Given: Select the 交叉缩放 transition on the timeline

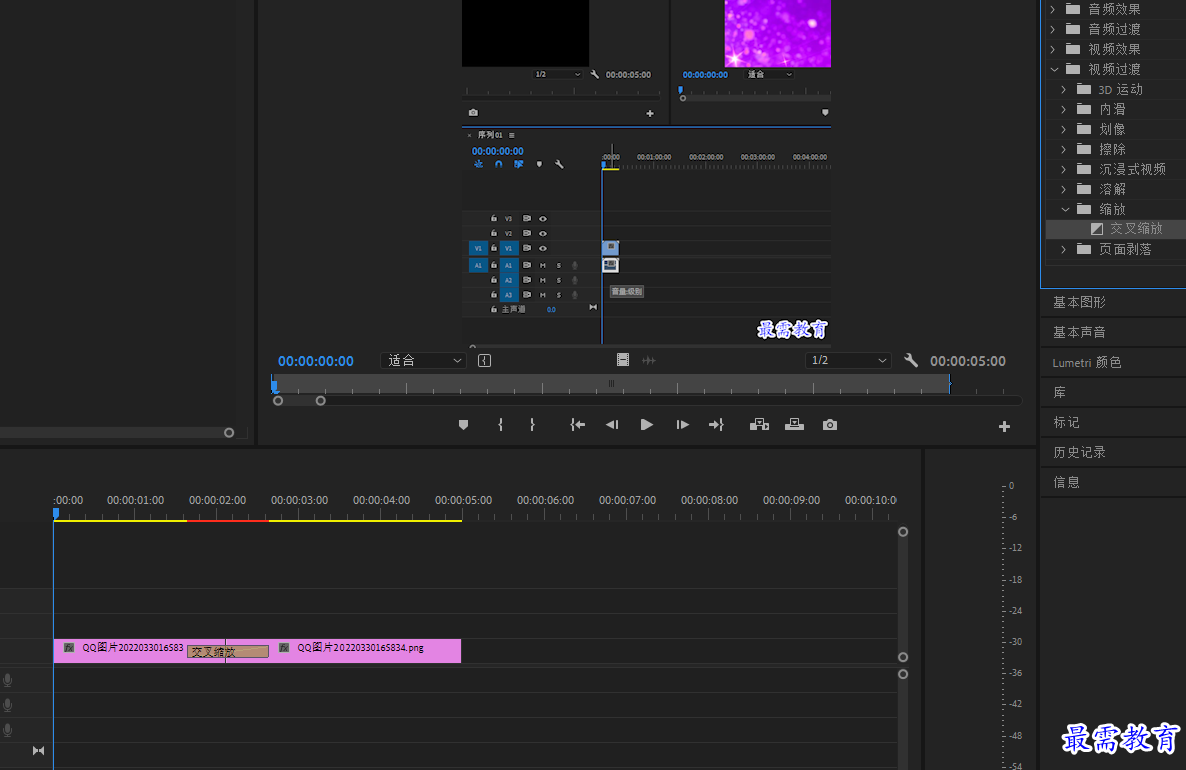Looking at the screenshot, I should [228, 651].
